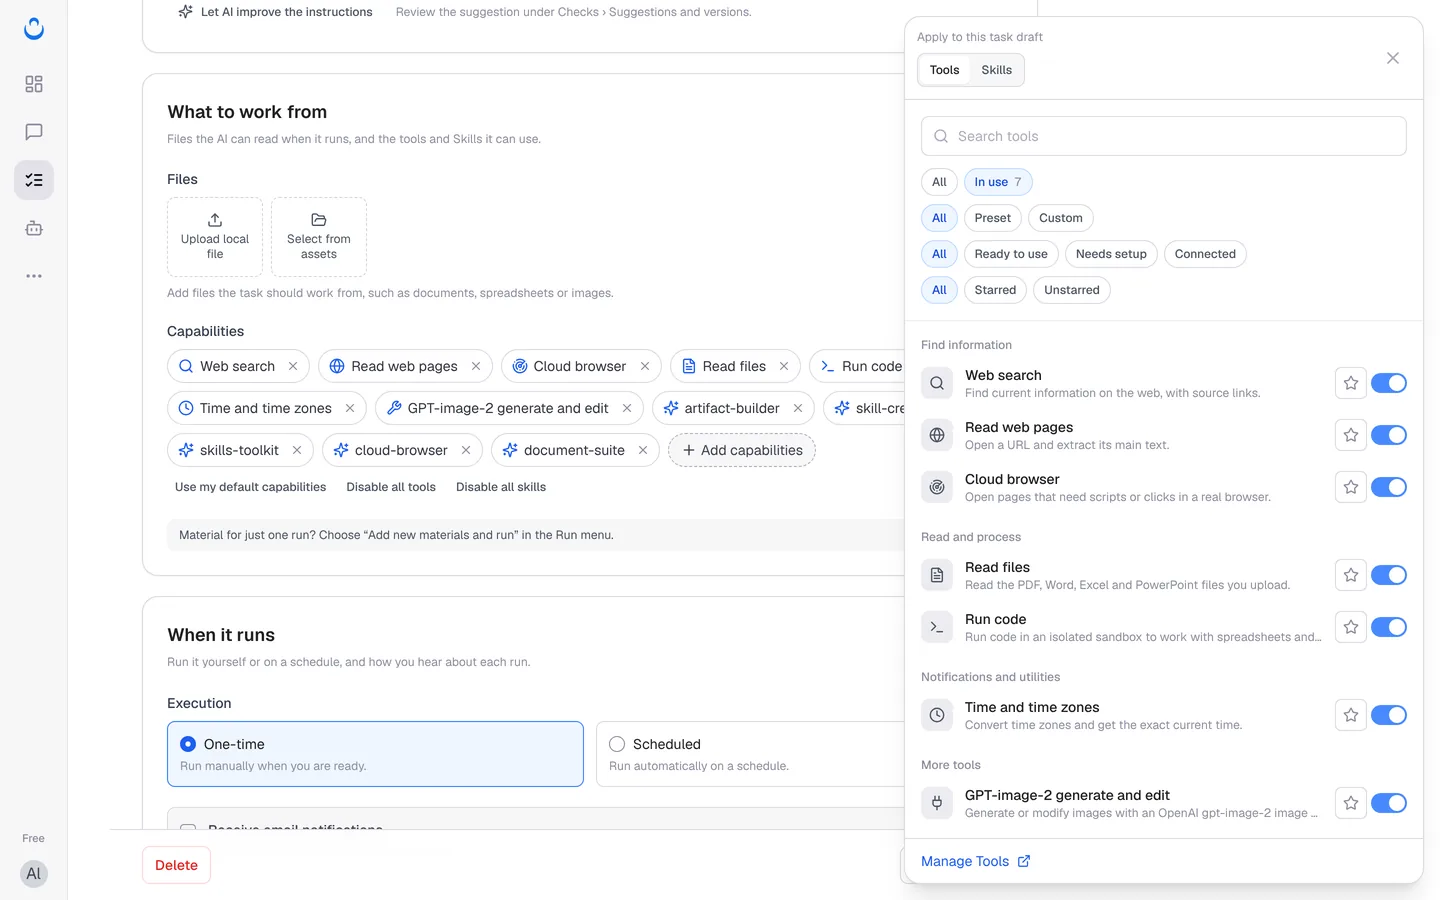Open the dashboard grid sidebar icon
The height and width of the screenshot is (900, 1440).
point(34,84)
